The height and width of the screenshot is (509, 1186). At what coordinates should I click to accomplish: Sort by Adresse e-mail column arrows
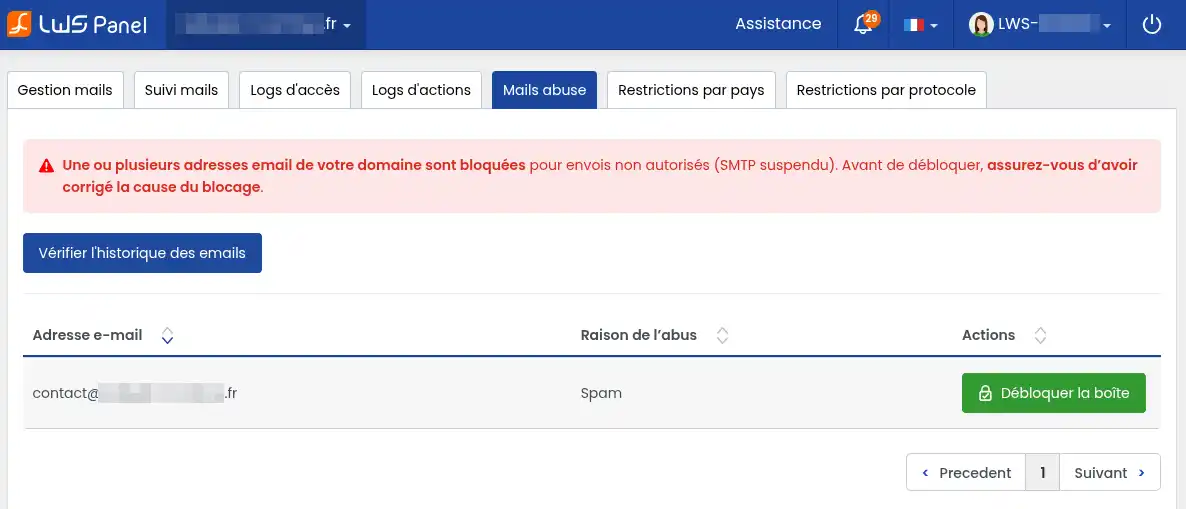coord(168,335)
